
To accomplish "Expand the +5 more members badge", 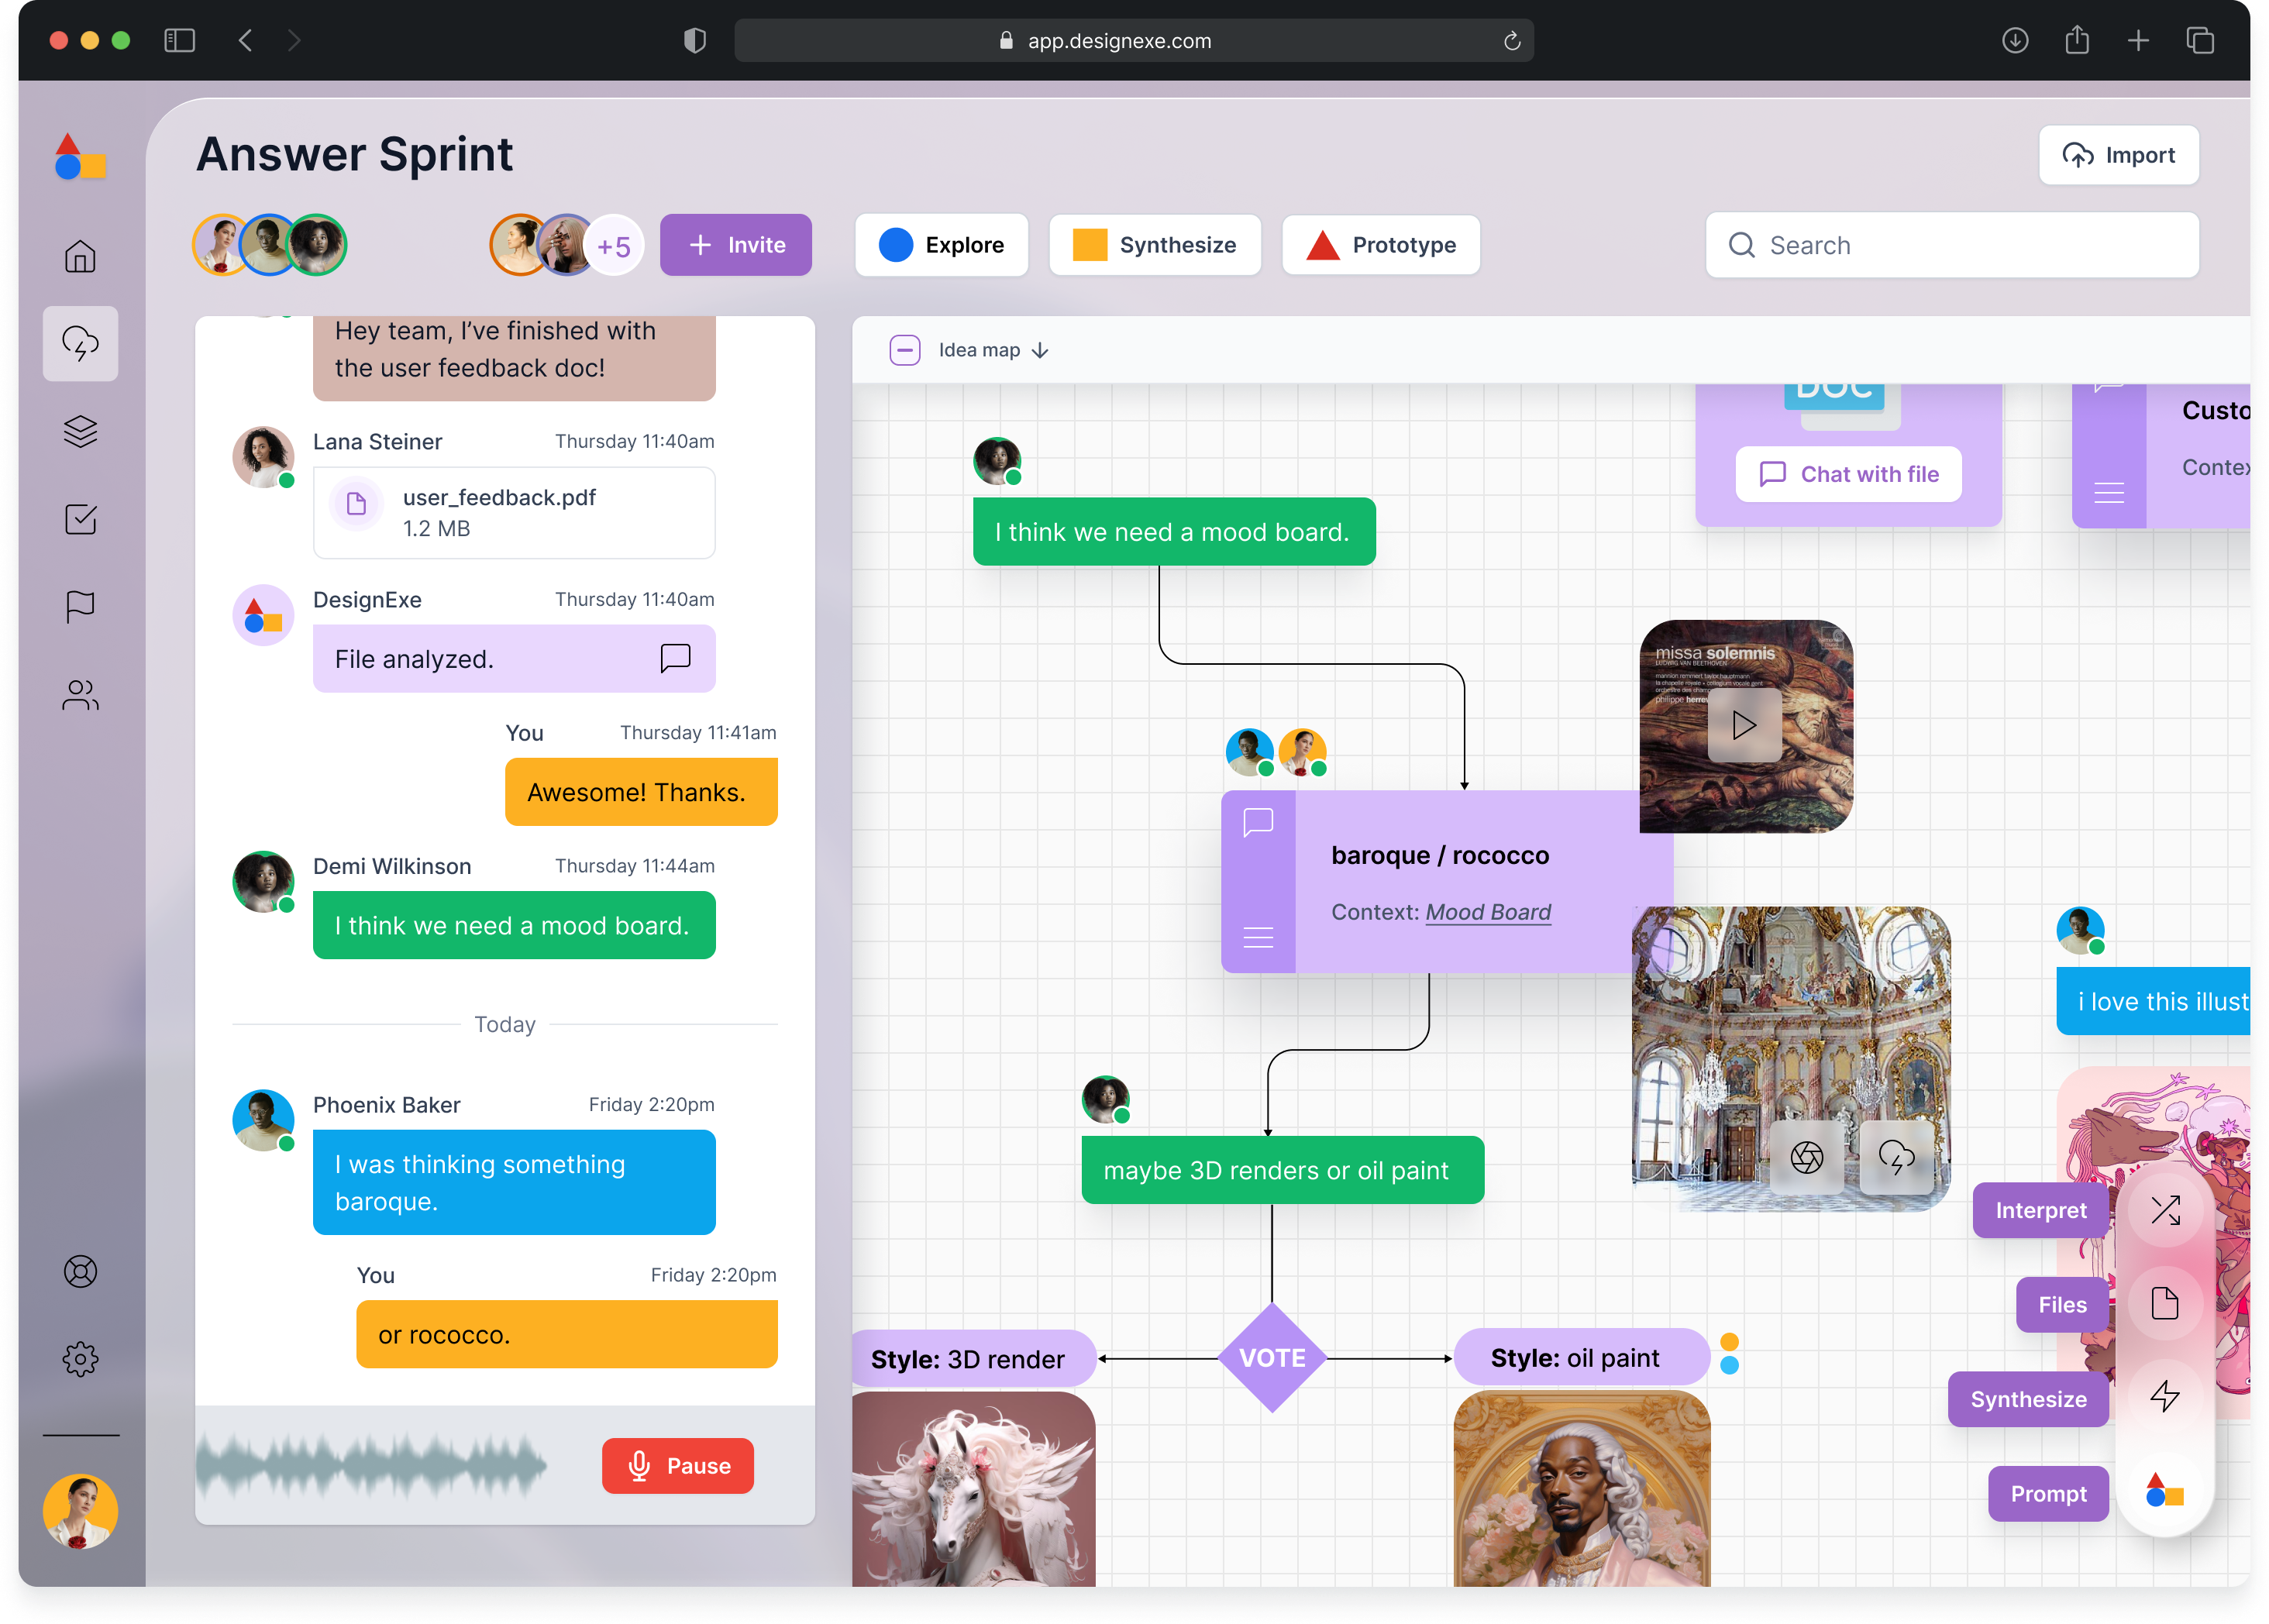I will click(x=614, y=246).
